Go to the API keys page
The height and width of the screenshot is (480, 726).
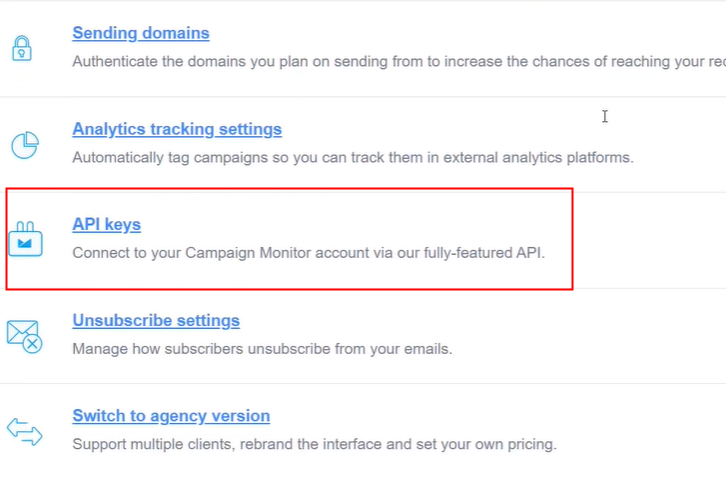(106, 224)
